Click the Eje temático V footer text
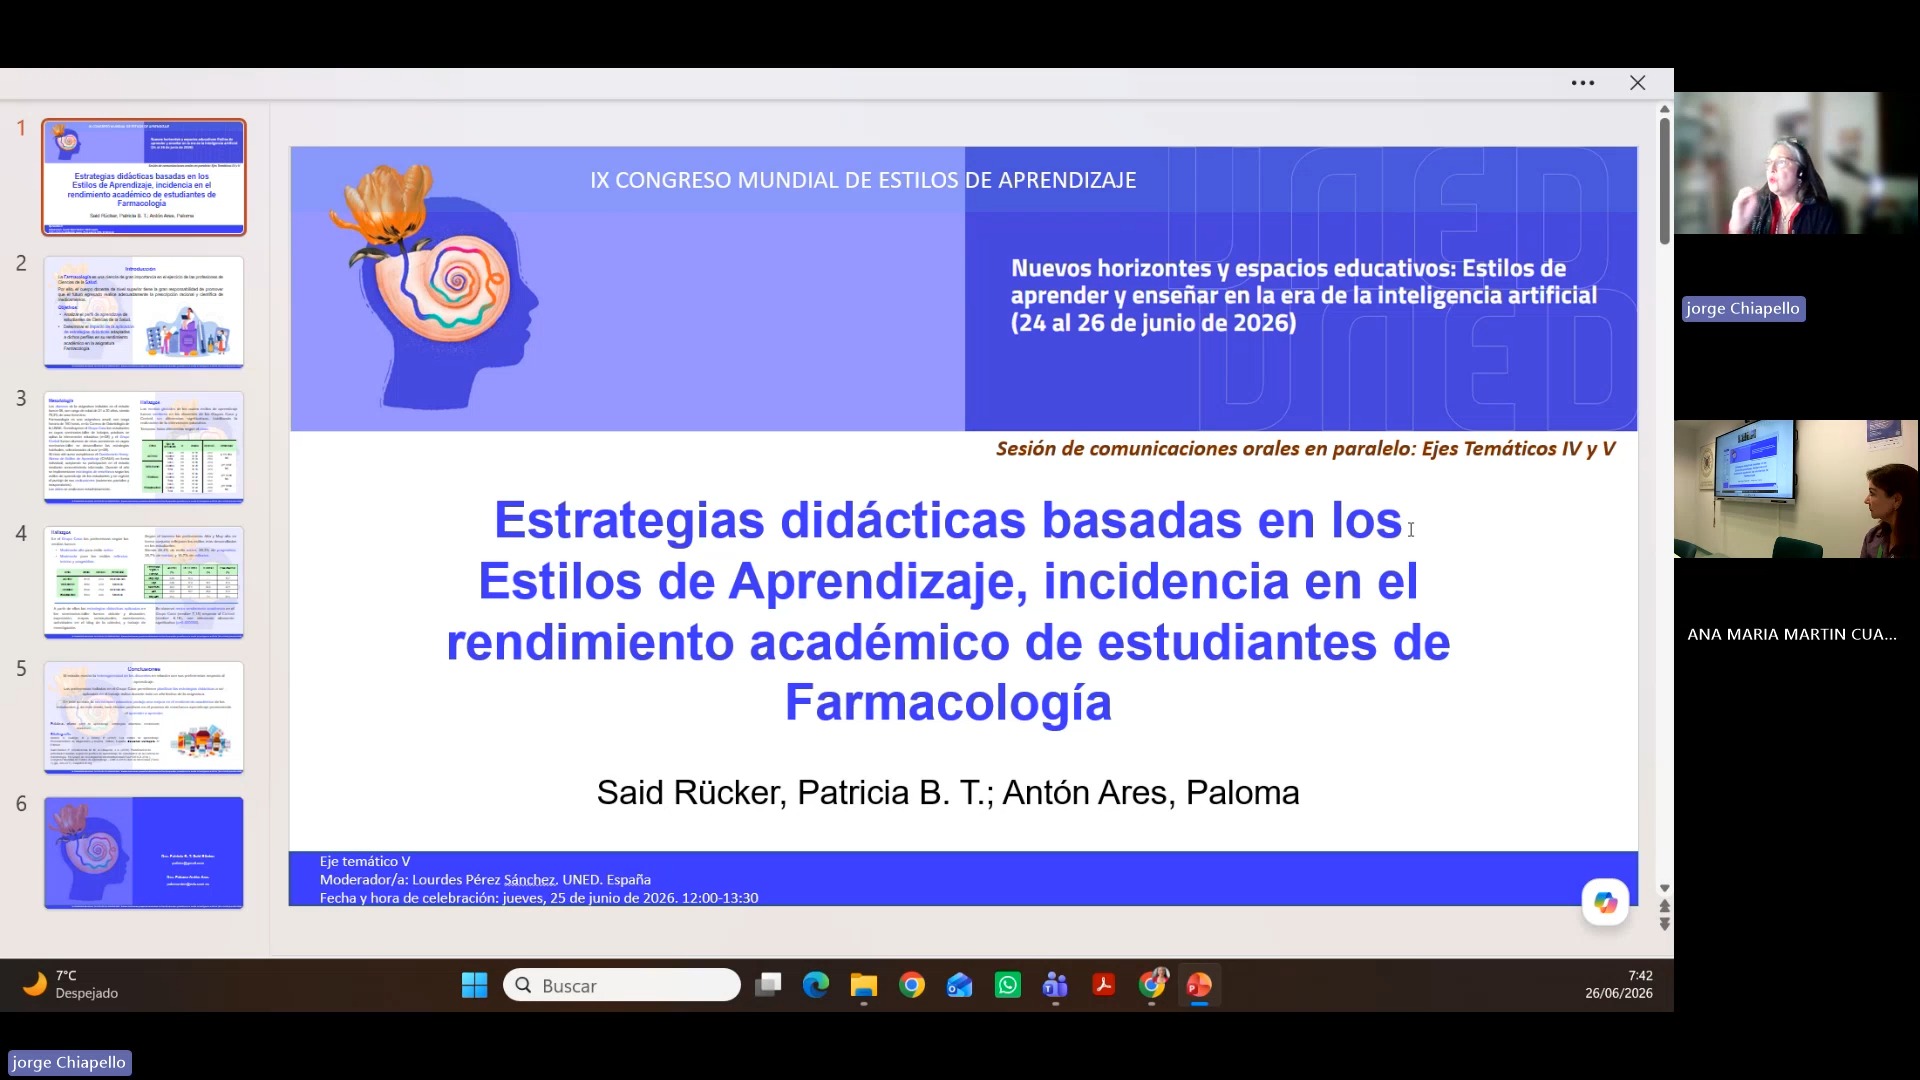Viewport: 1920px width, 1080px height. point(365,861)
